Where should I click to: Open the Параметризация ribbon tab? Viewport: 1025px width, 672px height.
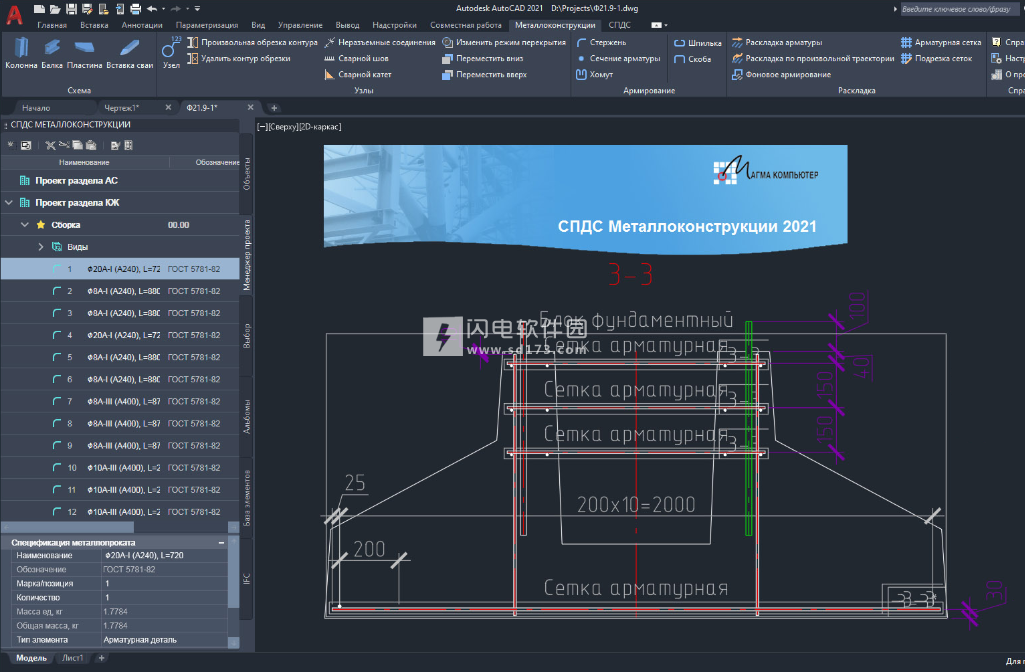(x=207, y=25)
